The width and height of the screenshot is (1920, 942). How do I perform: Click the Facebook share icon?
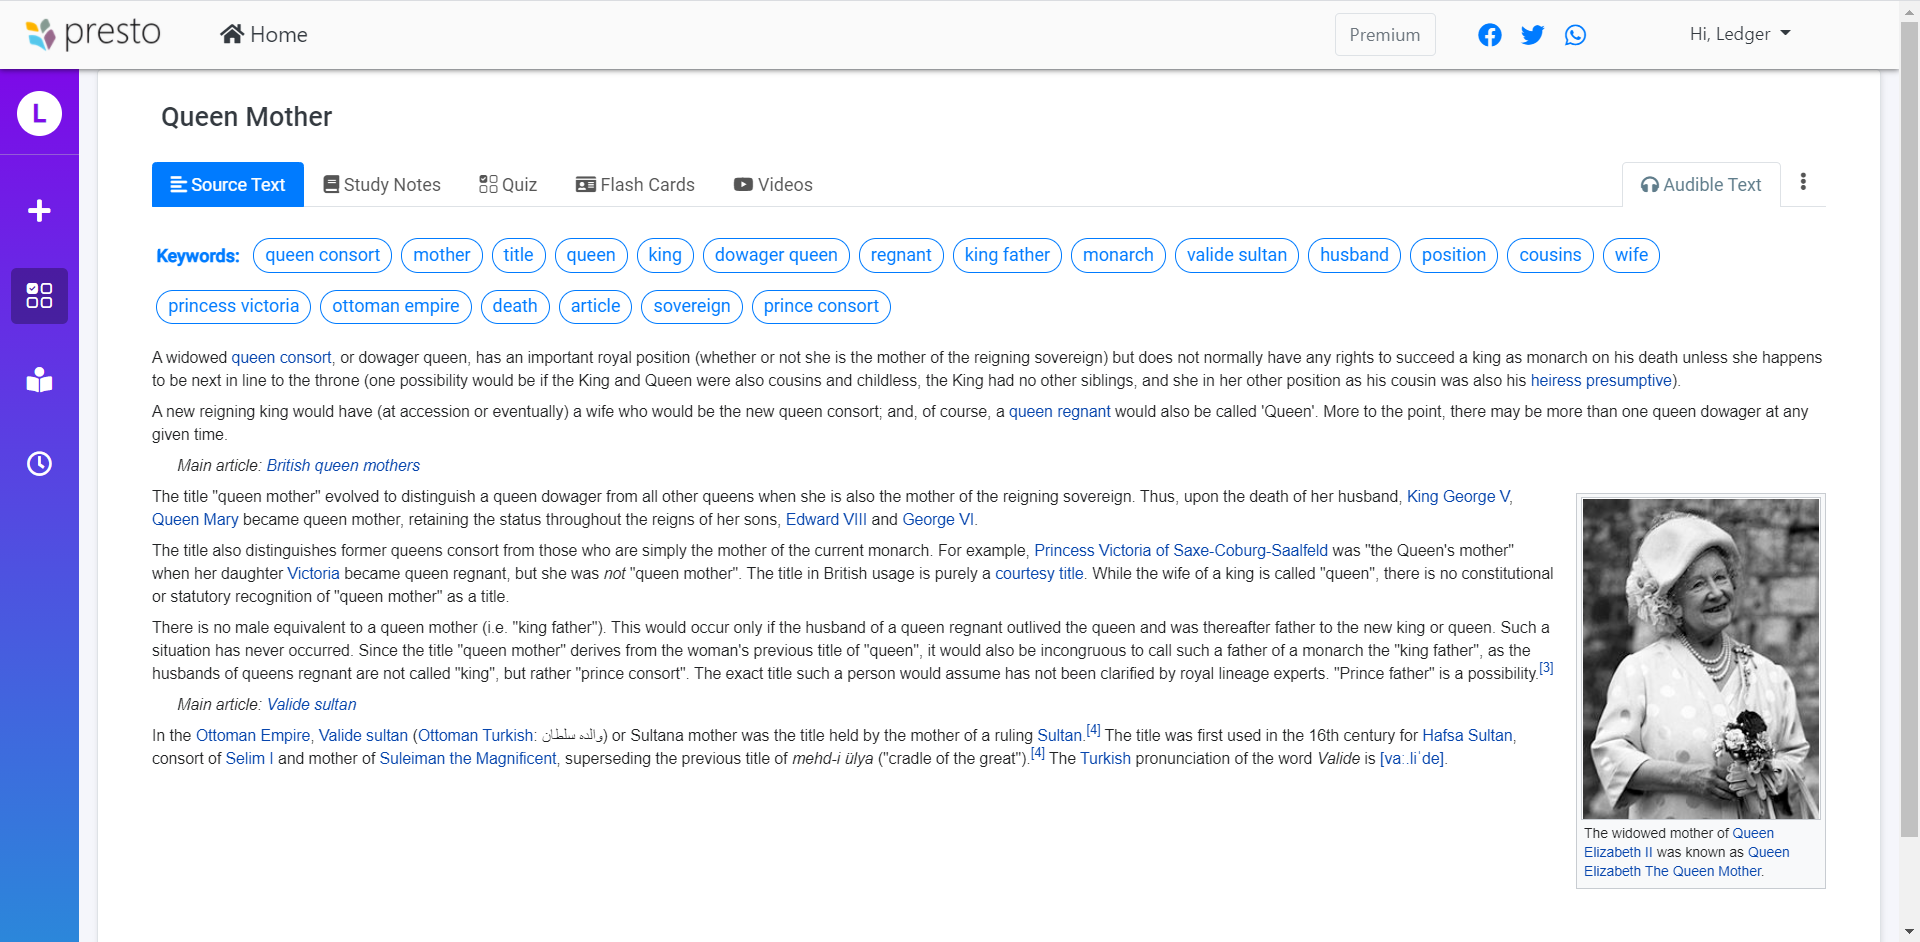click(x=1489, y=35)
